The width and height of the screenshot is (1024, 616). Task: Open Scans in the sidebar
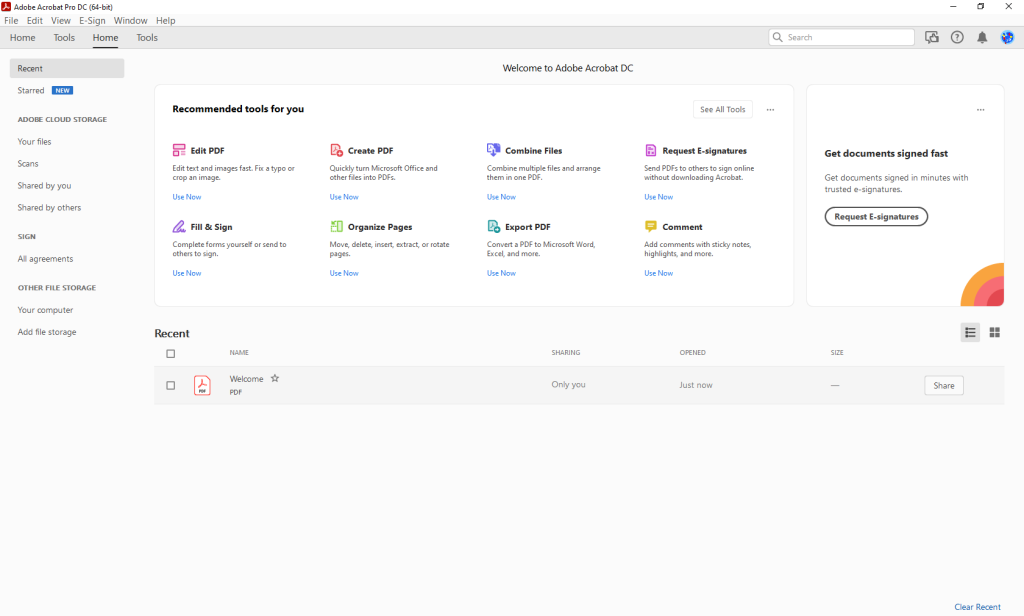tap(27, 163)
